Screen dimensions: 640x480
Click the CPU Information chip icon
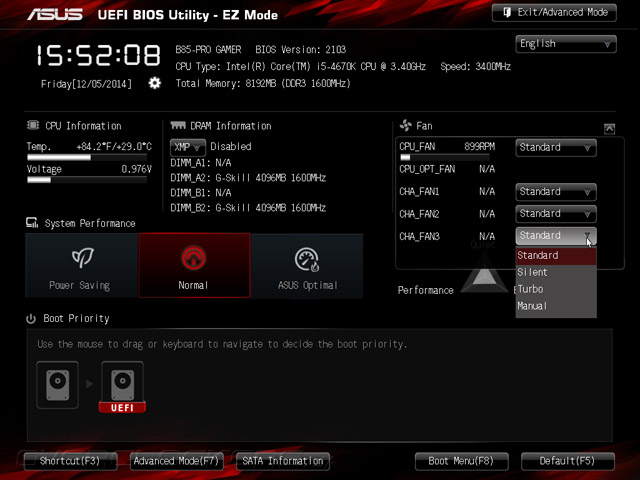[x=33, y=125]
